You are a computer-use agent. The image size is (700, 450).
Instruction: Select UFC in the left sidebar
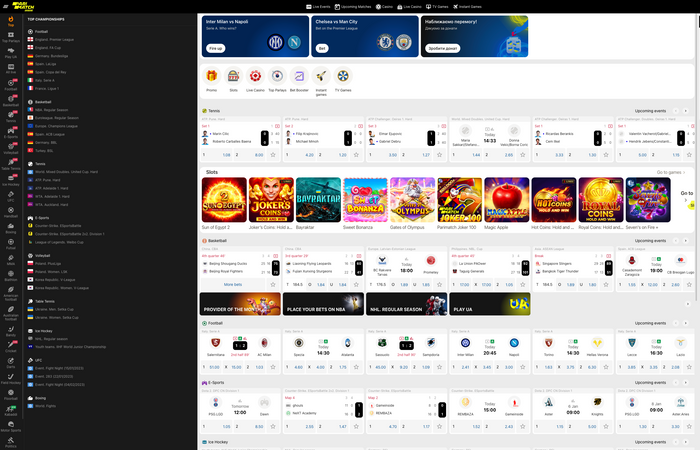(x=11, y=196)
